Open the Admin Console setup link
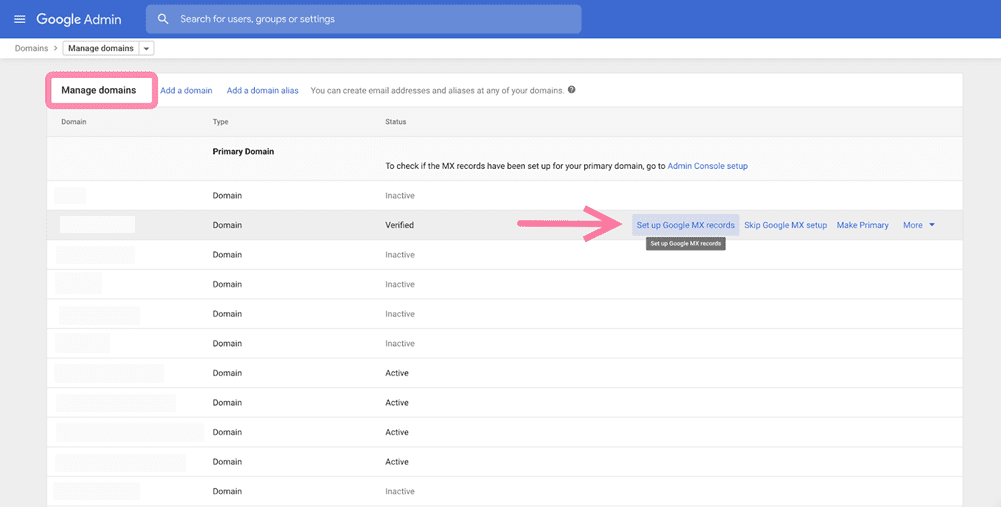The image size is (1001, 507). coord(707,166)
